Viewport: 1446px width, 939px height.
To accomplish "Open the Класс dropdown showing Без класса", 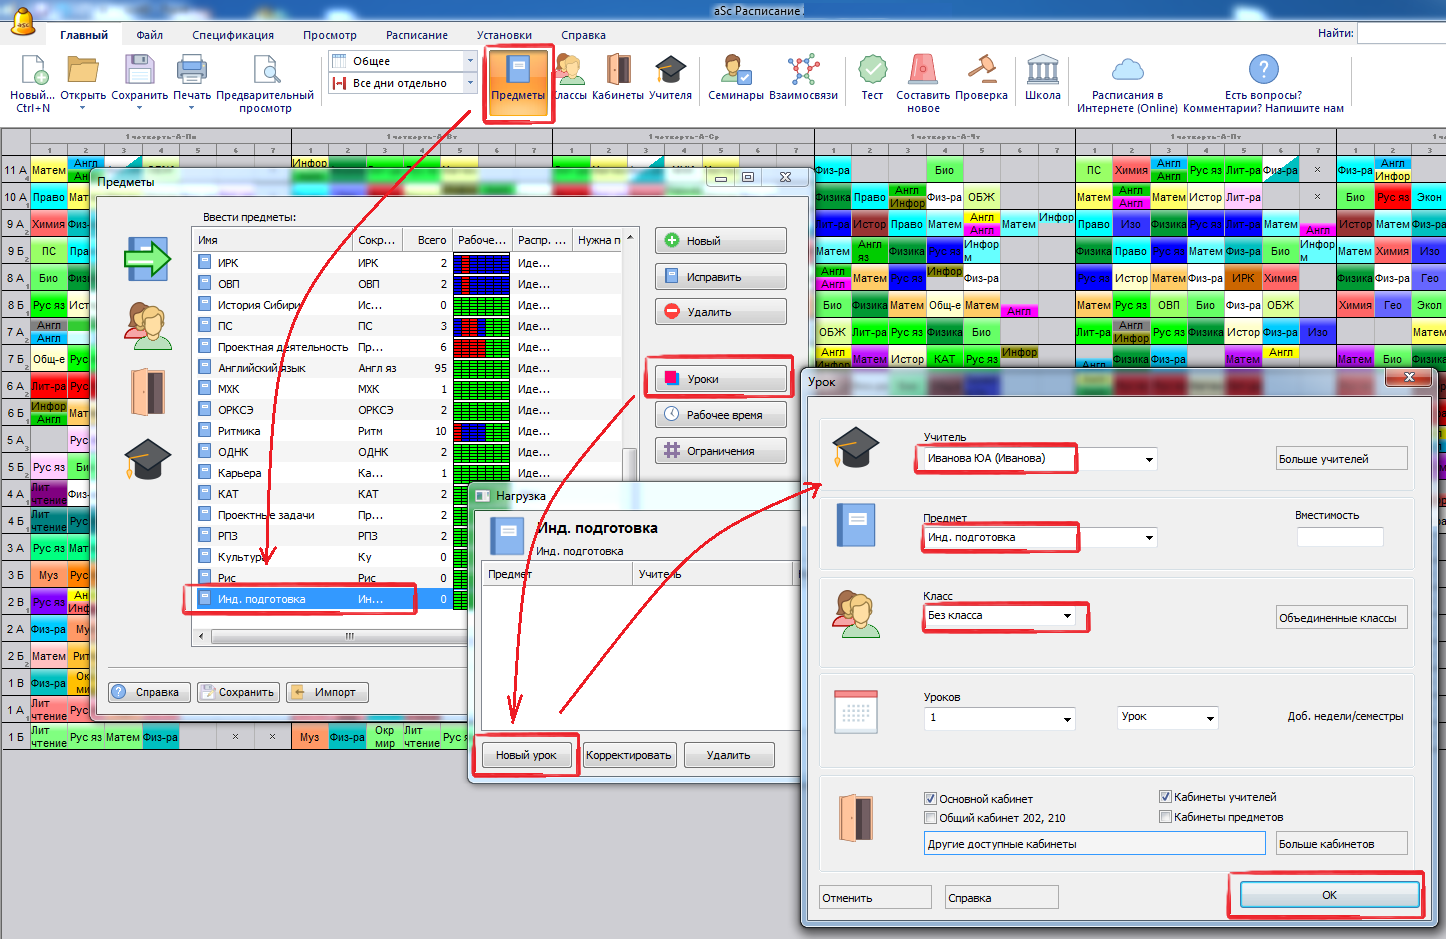I will tap(1068, 616).
